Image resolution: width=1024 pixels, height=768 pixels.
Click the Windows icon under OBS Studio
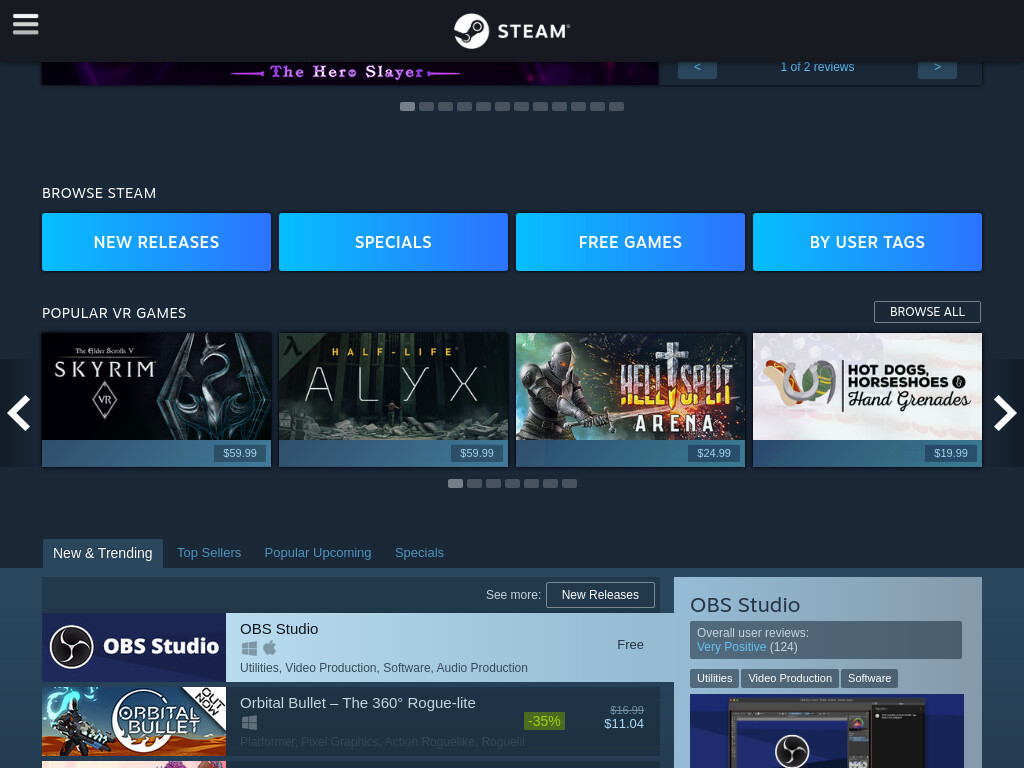(x=249, y=648)
